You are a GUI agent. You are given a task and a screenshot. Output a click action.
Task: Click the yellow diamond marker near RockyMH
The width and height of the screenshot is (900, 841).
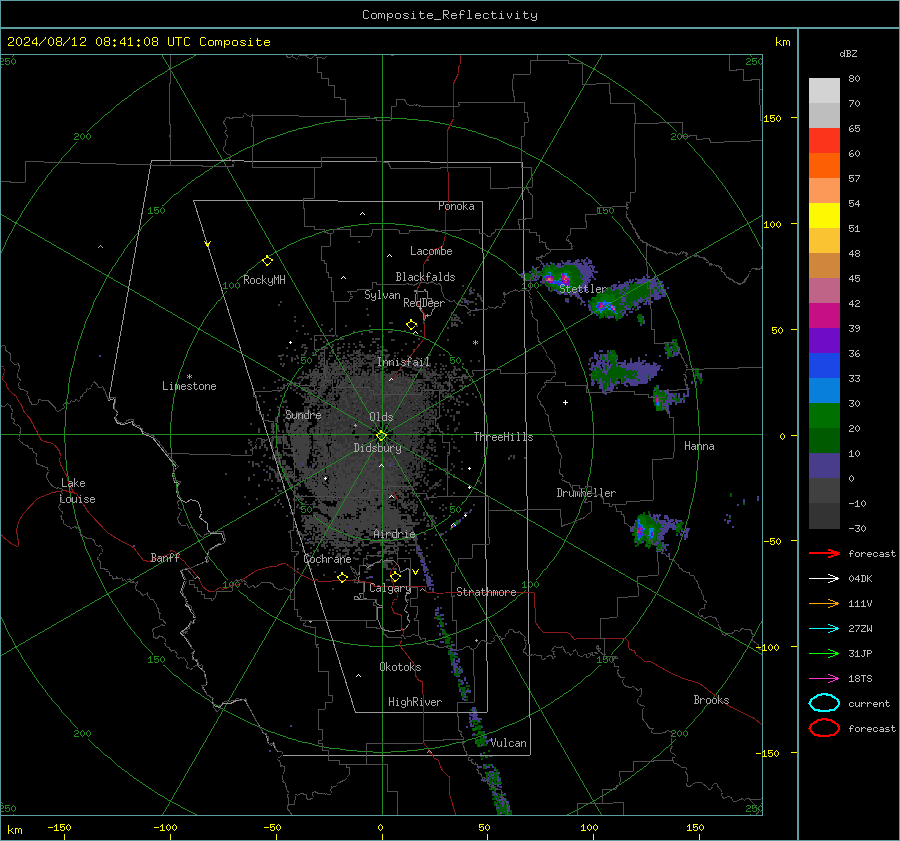tap(267, 261)
